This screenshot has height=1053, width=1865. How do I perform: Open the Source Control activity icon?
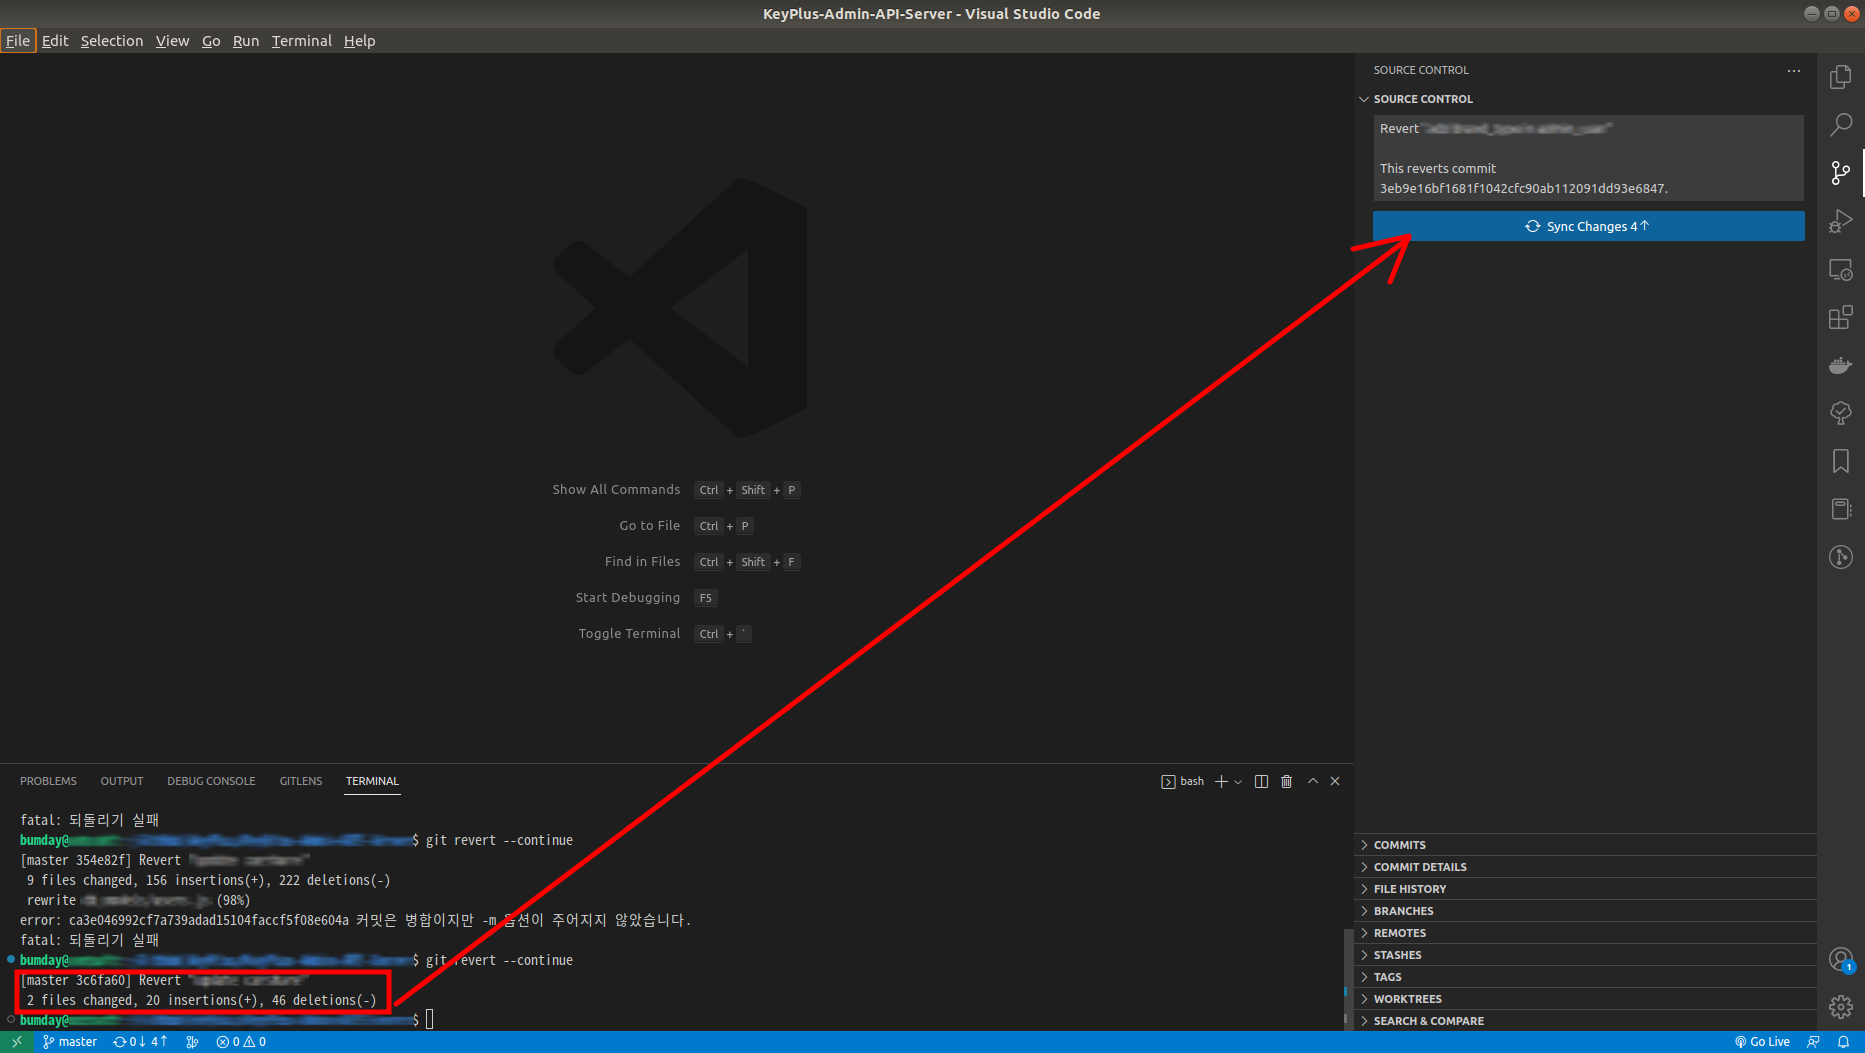click(1840, 173)
